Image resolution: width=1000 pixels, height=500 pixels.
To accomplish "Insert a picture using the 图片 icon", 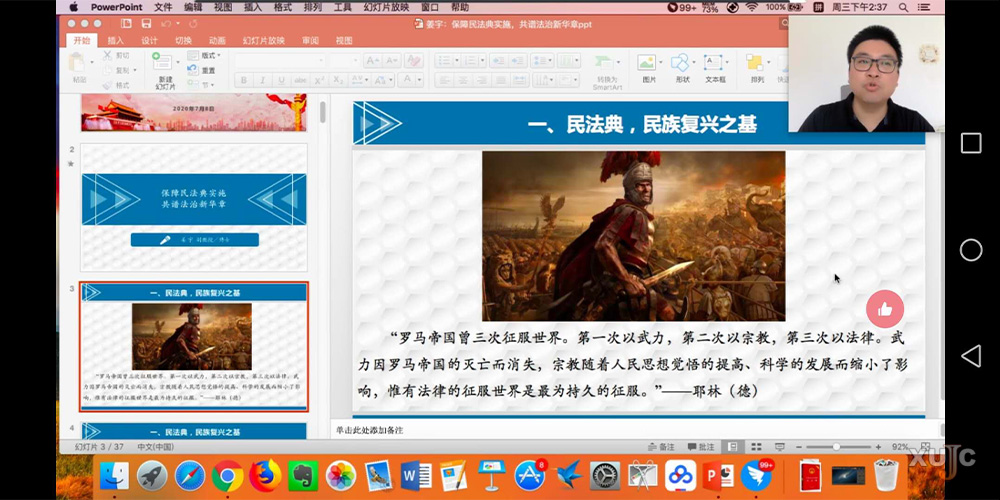I will point(648,63).
